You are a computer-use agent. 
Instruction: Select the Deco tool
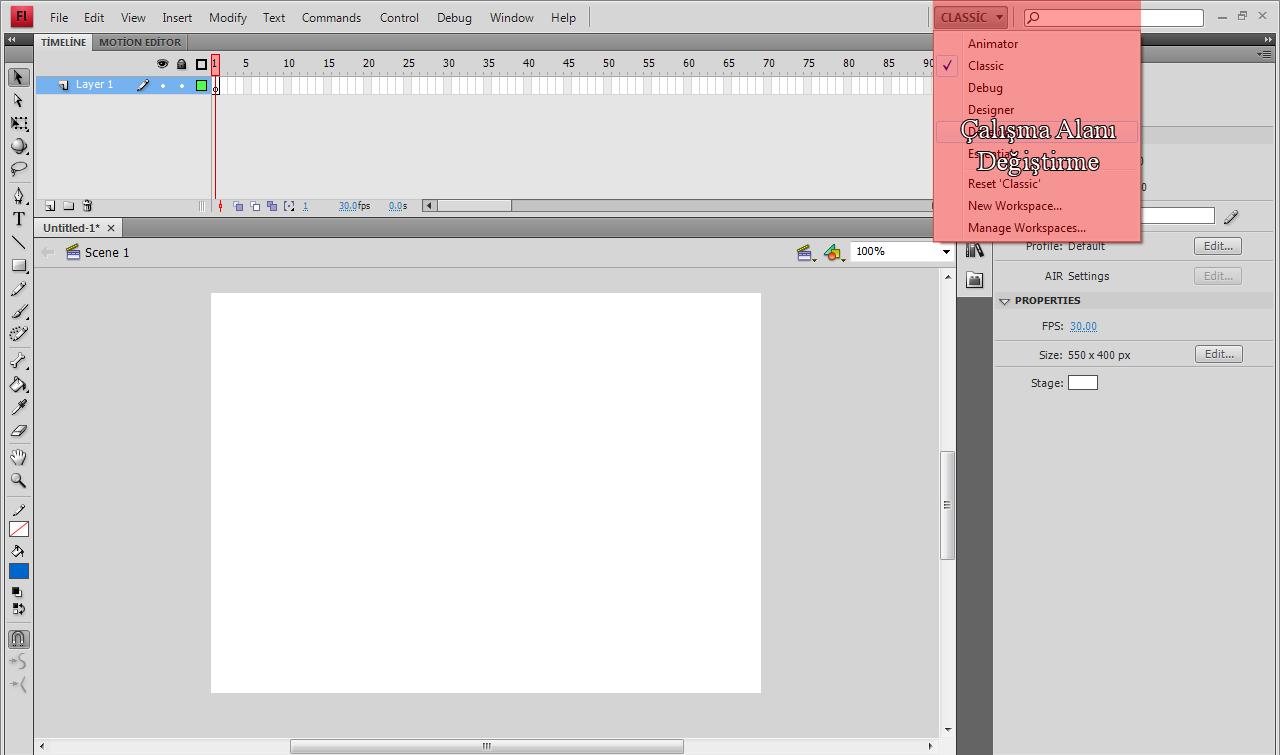point(18,334)
